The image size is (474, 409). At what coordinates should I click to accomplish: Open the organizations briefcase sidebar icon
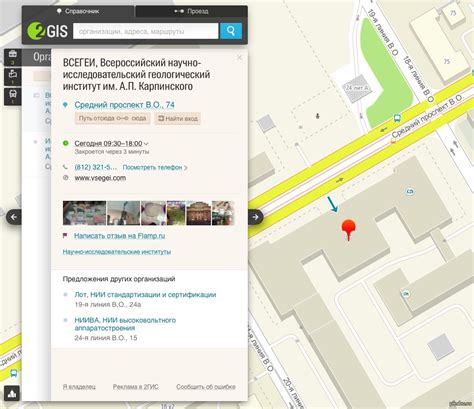13,57
